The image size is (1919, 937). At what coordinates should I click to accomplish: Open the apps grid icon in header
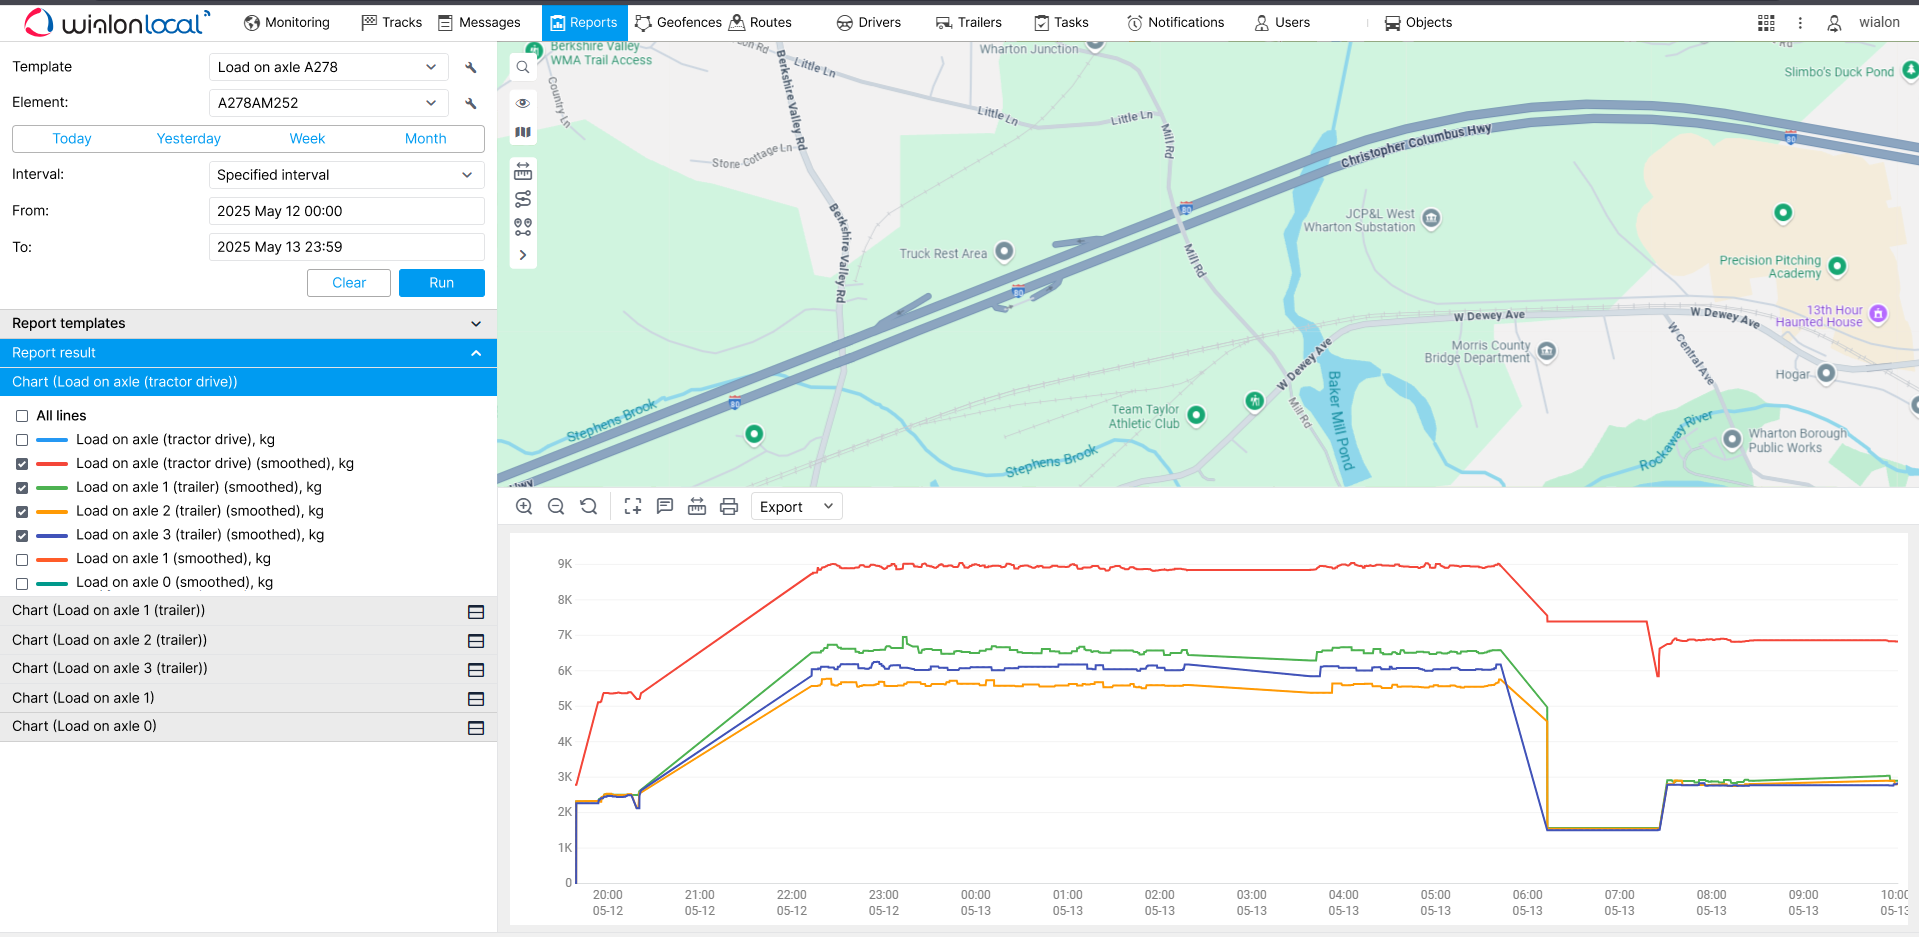point(1766,23)
